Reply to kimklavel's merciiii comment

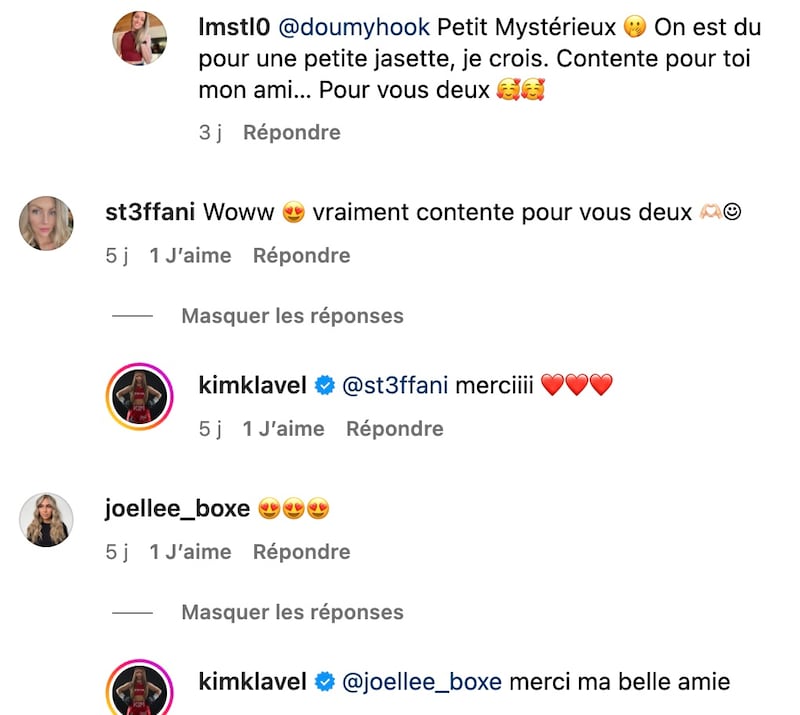coord(395,429)
